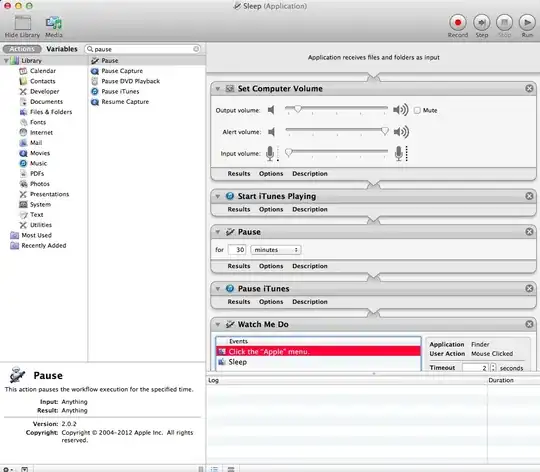Pick the Movies library category
This screenshot has width=540, height=472.
(x=40, y=153)
